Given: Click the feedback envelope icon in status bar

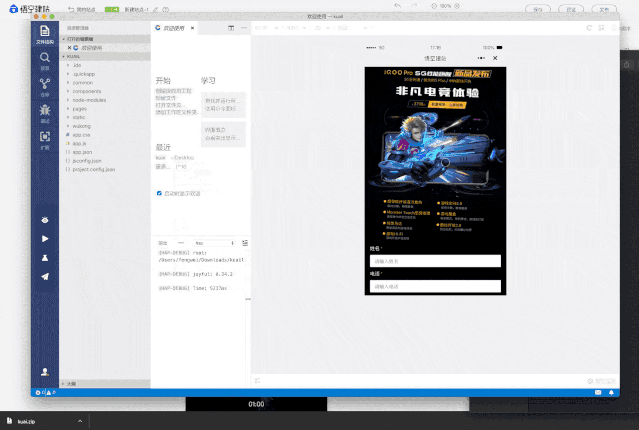Looking at the screenshot, I should tap(598, 393).
